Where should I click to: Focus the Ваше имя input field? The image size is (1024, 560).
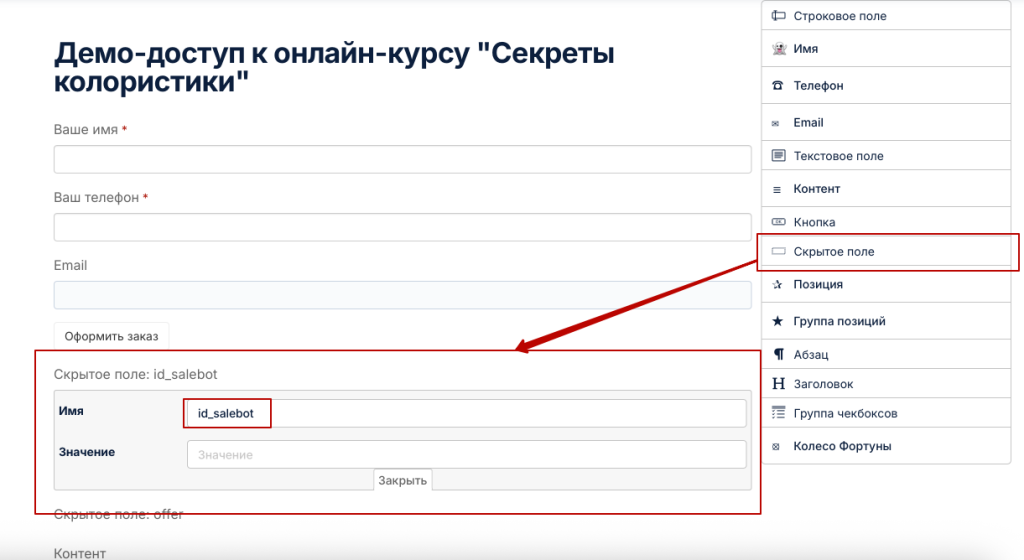pyautogui.click(x=402, y=159)
